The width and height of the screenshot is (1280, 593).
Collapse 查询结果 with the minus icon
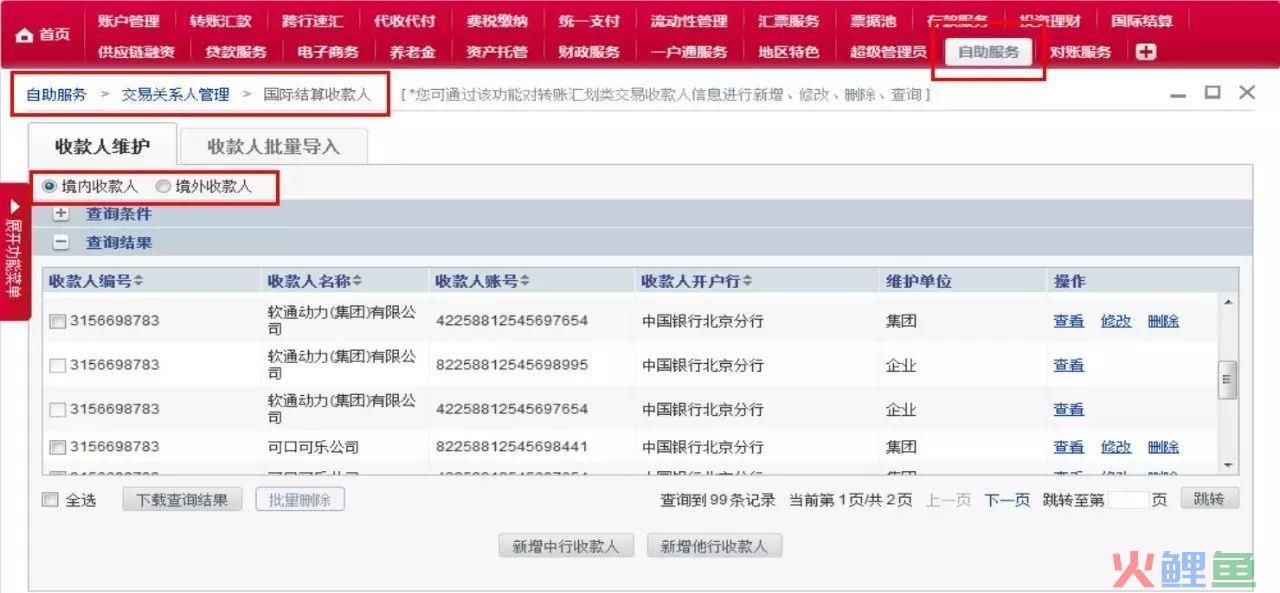[61, 242]
